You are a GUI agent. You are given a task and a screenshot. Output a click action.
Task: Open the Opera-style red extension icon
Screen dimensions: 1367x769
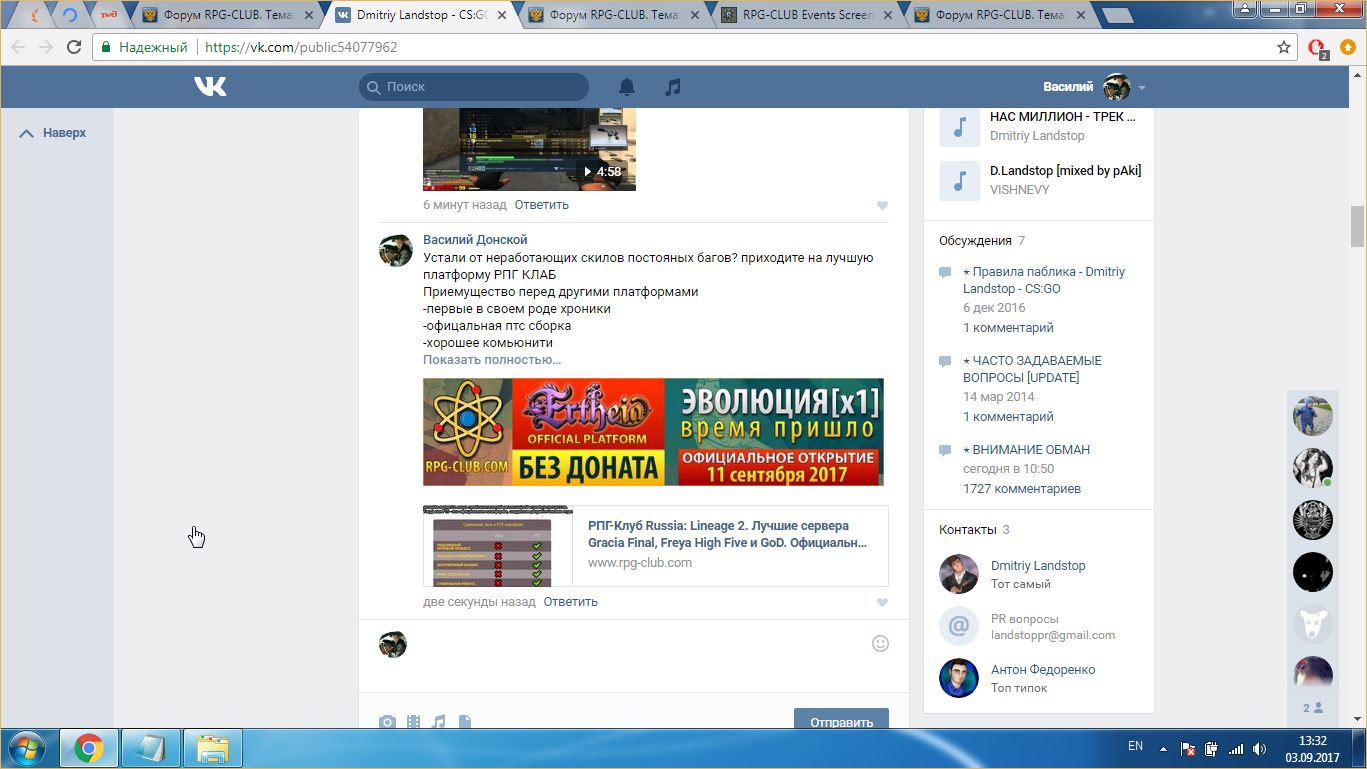(x=1317, y=47)
